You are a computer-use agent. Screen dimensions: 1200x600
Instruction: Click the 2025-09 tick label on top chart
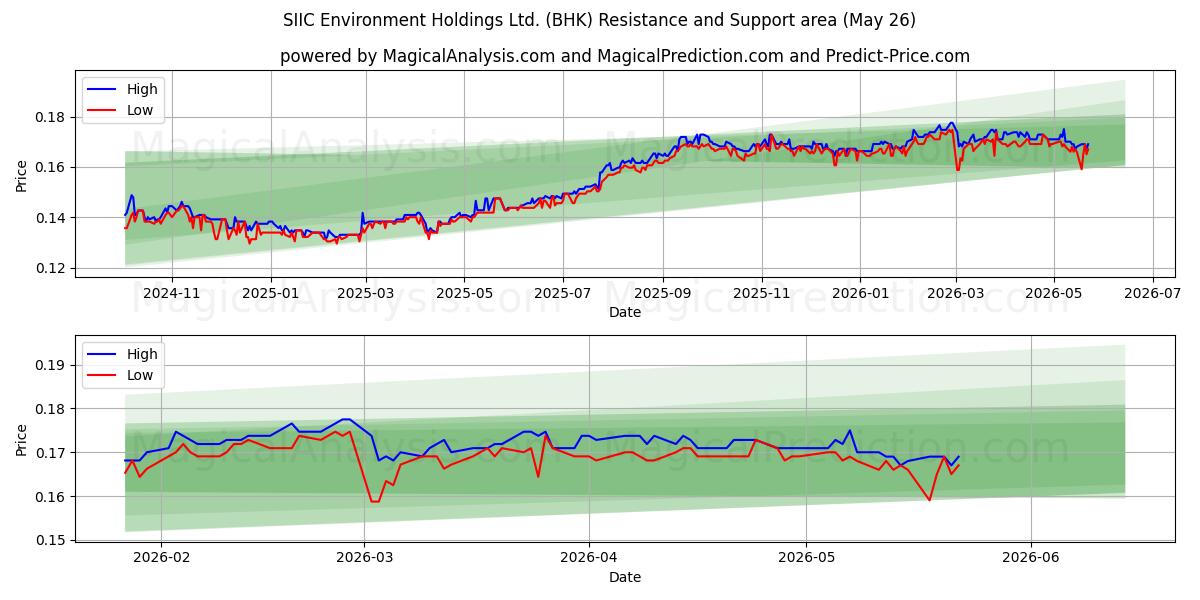tap(662, 293)
